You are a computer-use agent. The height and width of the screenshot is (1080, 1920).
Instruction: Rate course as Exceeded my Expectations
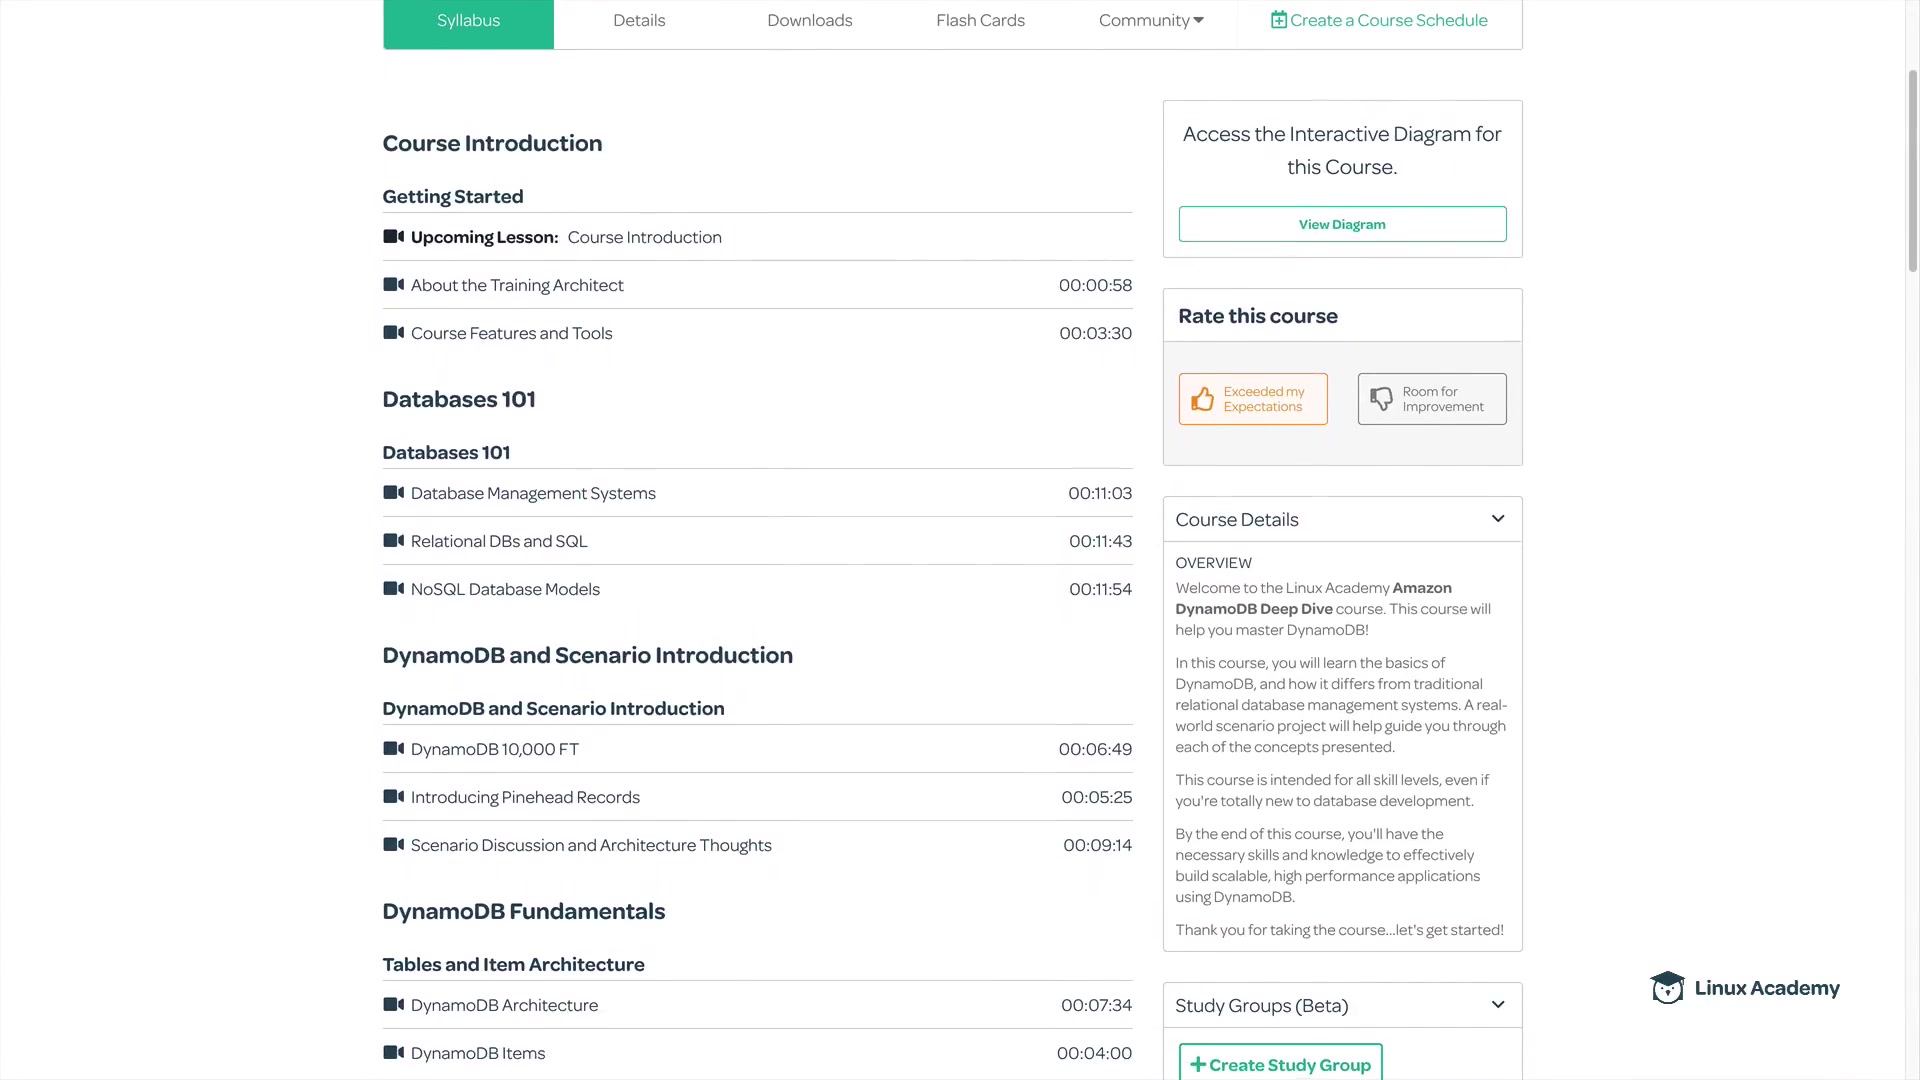[1253, 399]
